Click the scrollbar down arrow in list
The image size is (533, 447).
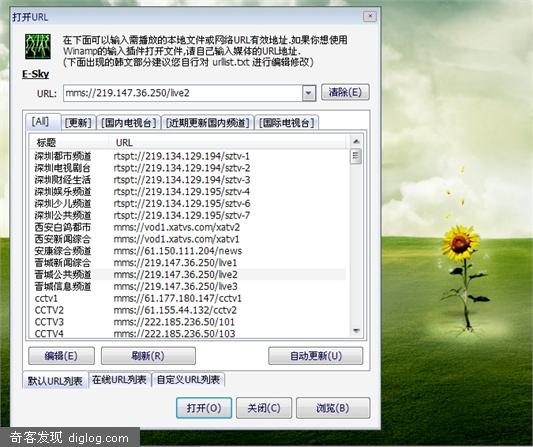pyautogui.click(x=356, y=330)
